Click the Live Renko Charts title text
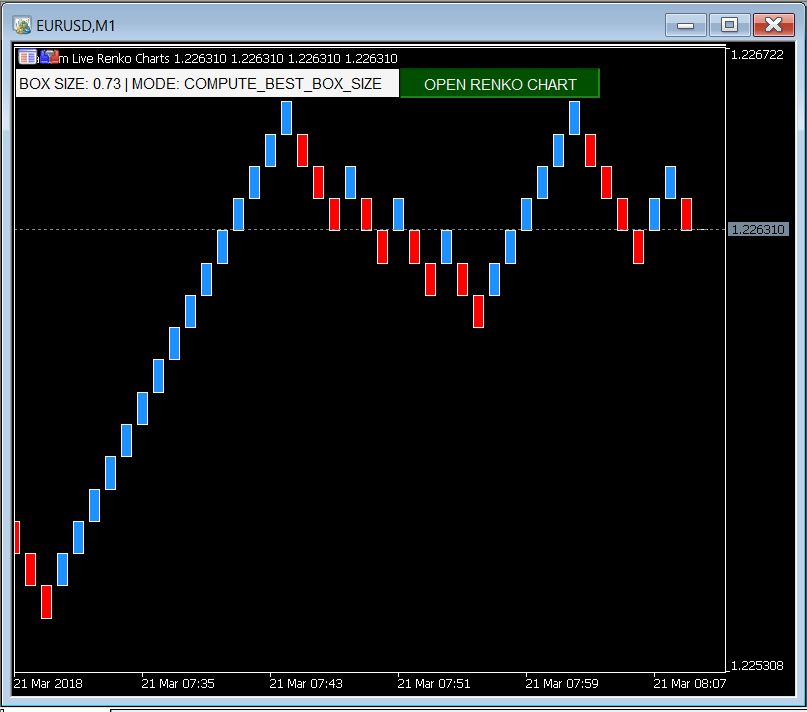 [x=120, y=58]
